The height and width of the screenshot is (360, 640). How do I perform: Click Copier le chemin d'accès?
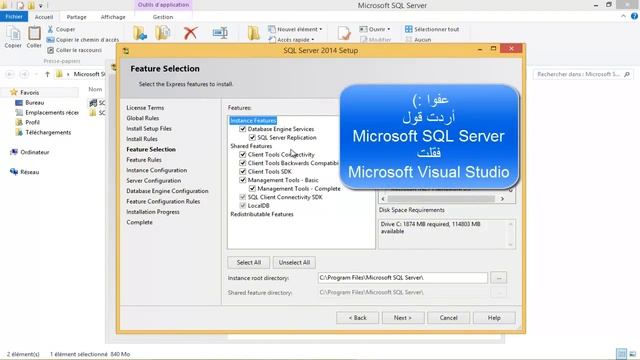coord(83,40)
